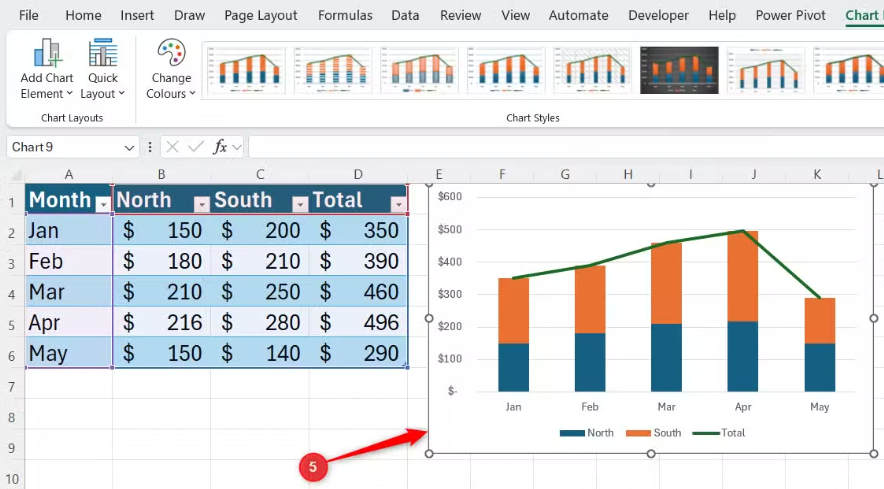Select the Feb month cell
Viewport: 884px width, 489px height.
click(x=68, y=261)
